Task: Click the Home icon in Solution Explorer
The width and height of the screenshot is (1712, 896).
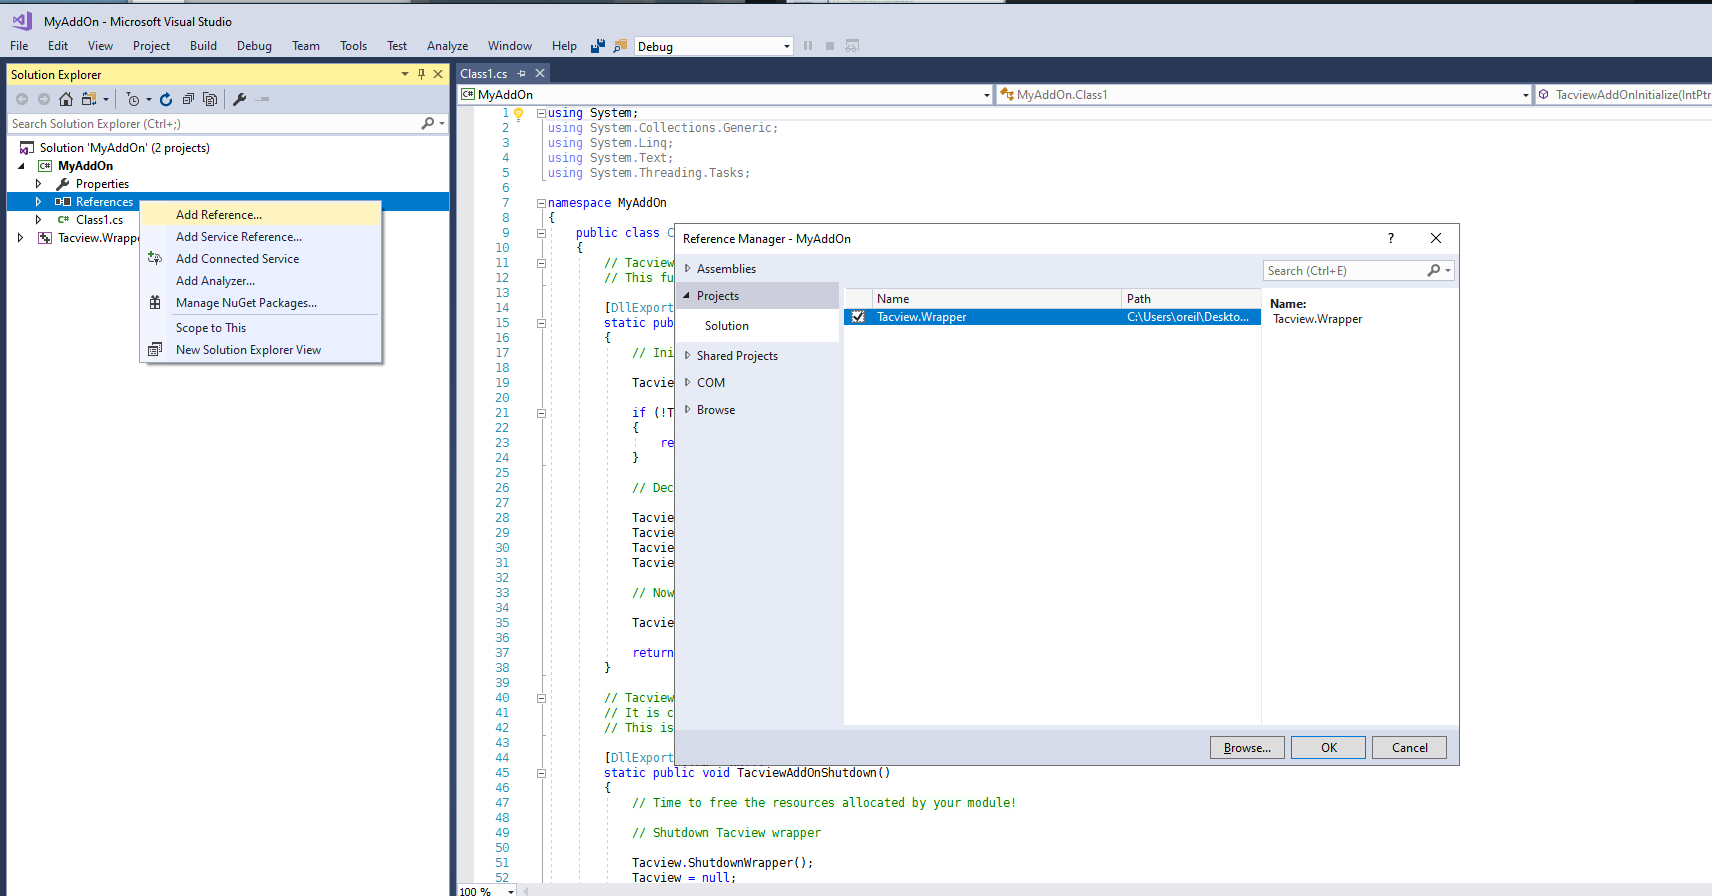Action: tap(66, 99)
